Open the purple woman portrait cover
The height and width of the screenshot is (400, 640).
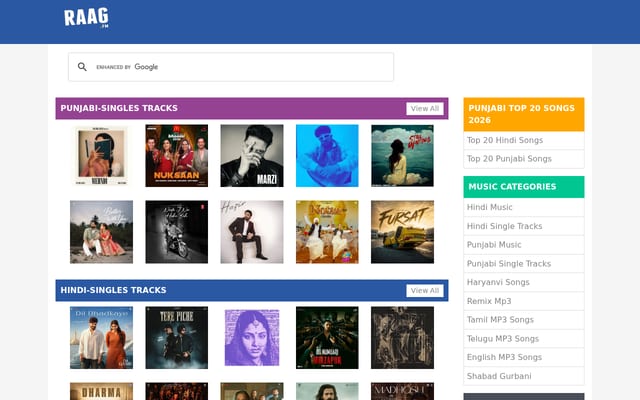point(252,338)
